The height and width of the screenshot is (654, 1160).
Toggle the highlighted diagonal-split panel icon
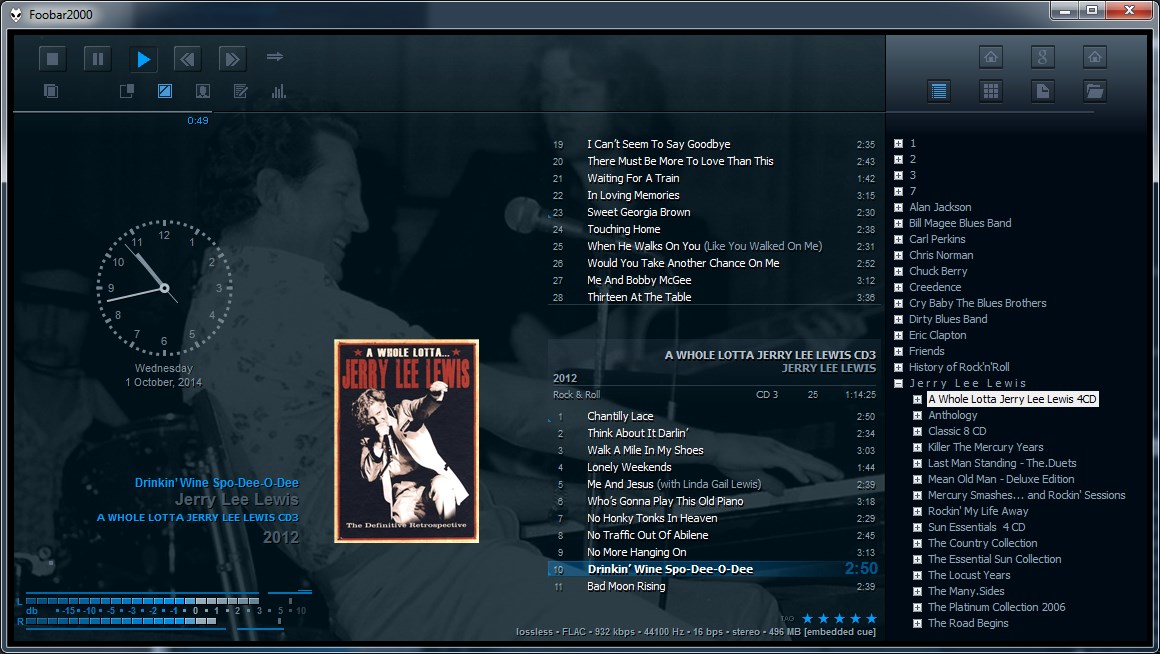coord(165,91)
